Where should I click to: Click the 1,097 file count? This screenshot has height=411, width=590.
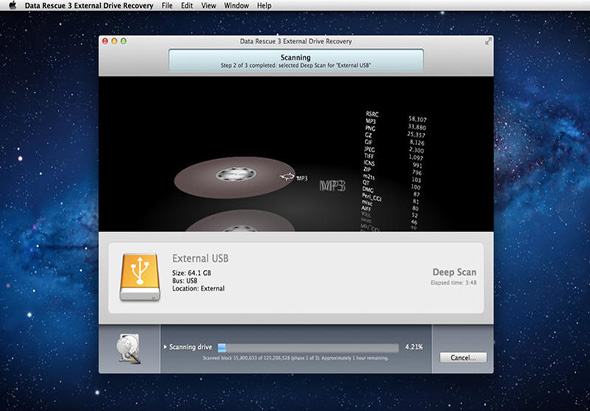pos(416,158)
